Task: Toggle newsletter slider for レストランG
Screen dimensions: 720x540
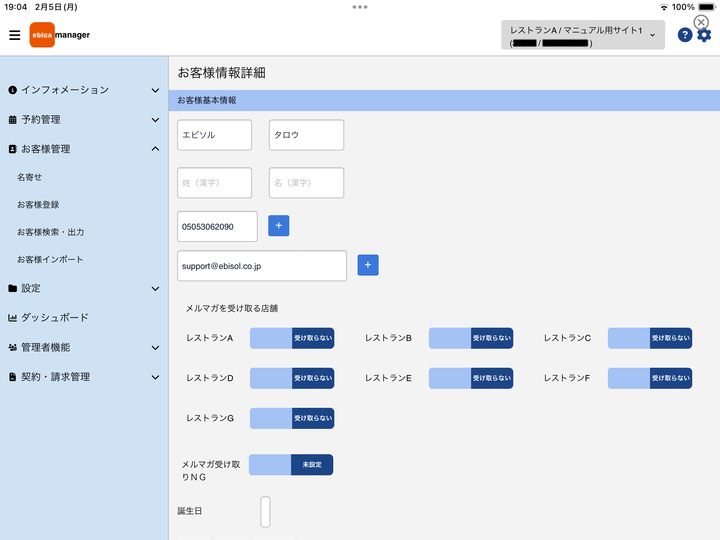Action: [292, 418]
